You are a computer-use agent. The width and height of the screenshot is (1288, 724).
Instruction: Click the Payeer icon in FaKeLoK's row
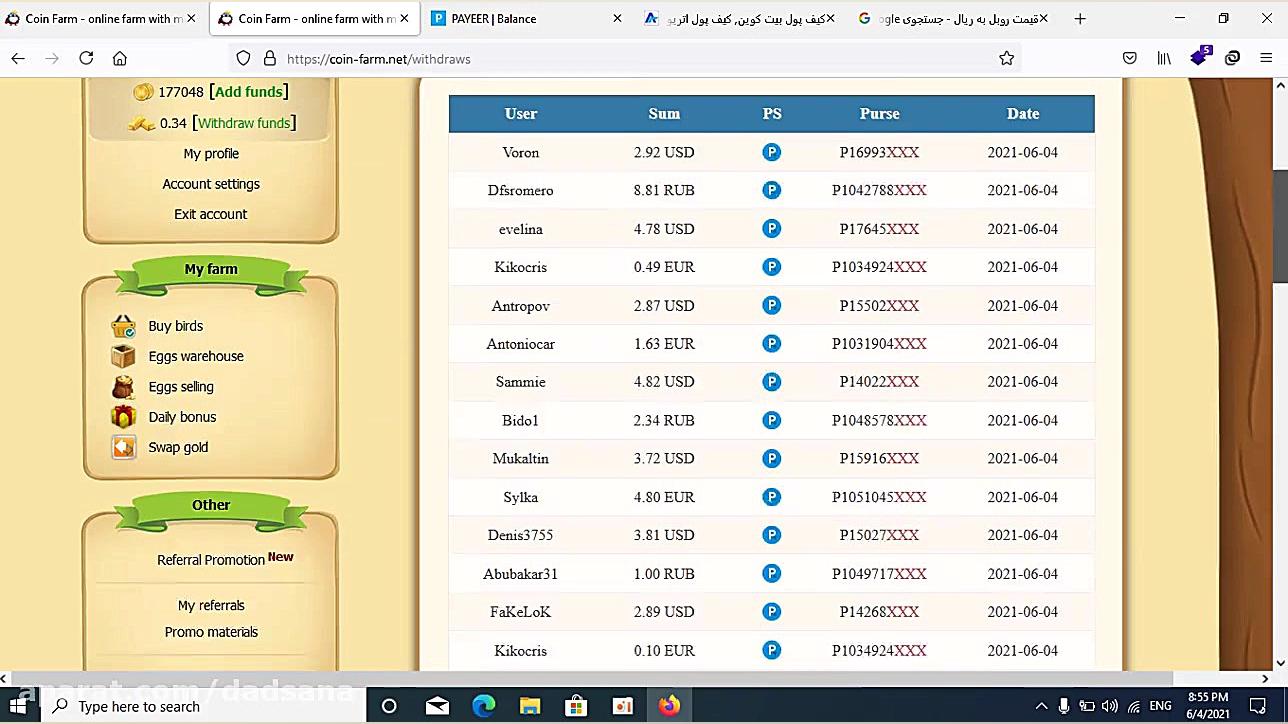(771, 611)
